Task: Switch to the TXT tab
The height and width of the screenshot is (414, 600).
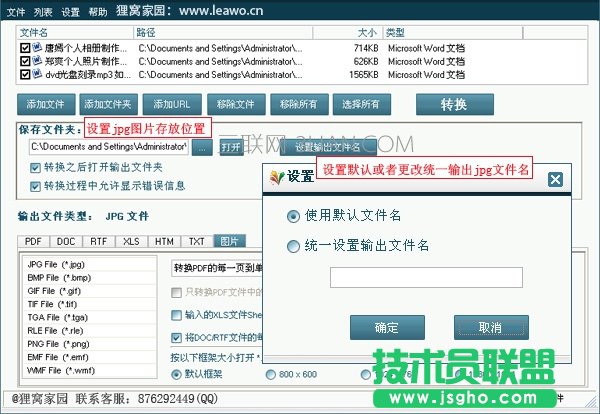Action: coord(196,241)
